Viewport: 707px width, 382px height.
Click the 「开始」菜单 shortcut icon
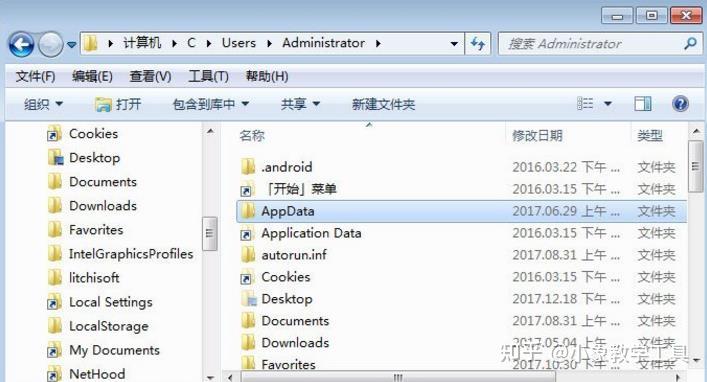pos(248,189)
